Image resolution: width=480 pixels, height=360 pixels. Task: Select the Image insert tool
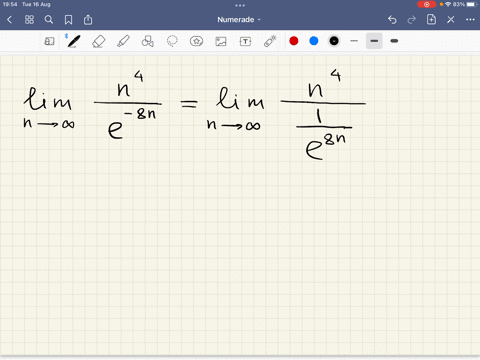(x=221, y=41)
